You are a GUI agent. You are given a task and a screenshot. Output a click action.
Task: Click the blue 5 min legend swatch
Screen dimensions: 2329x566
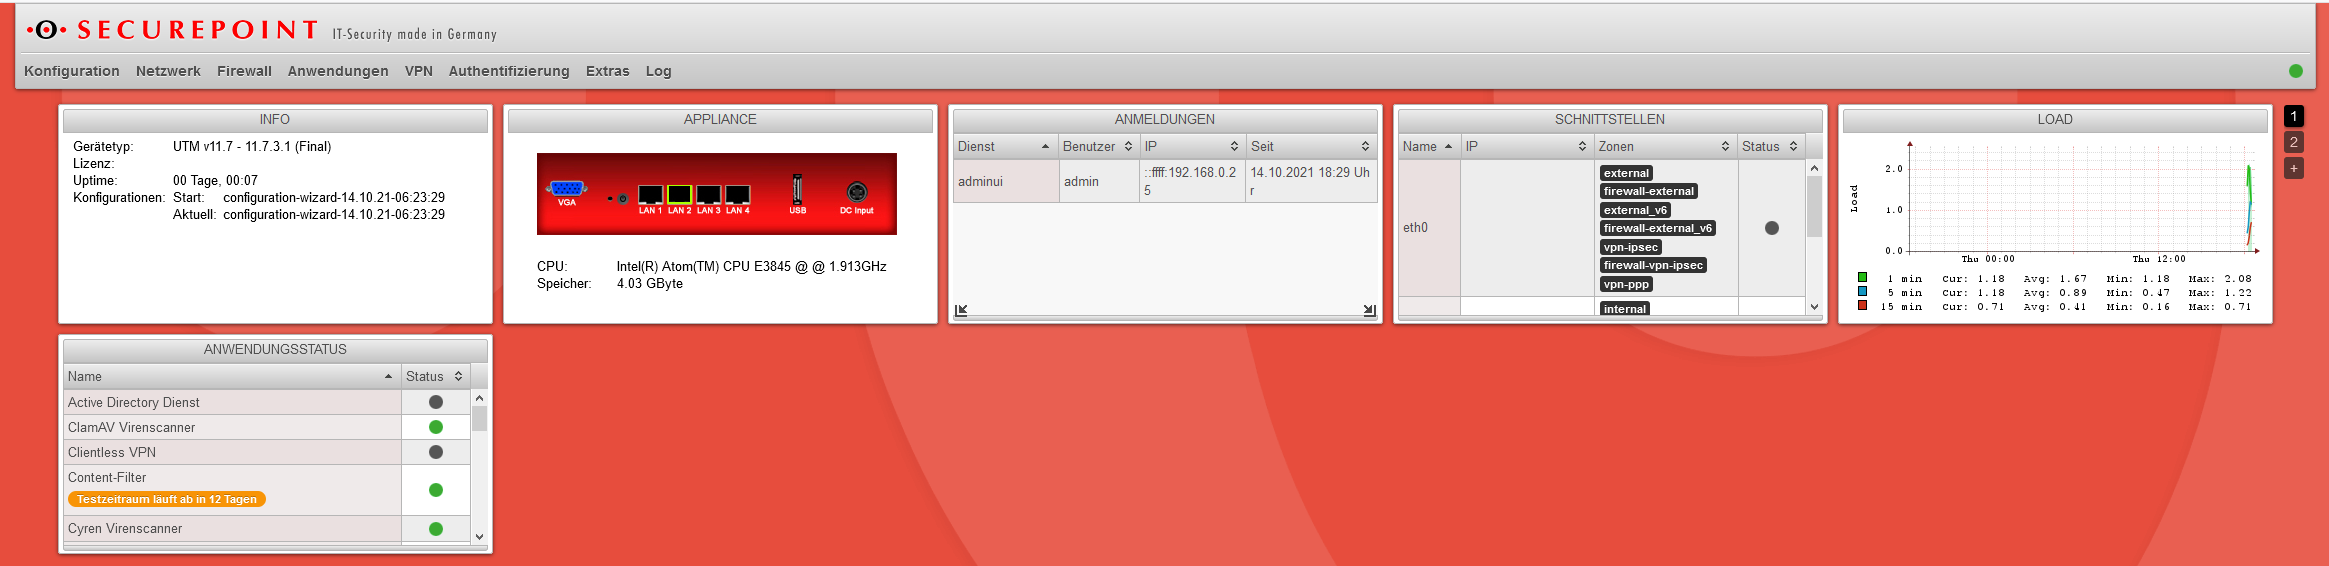(x=1862, y=291)
